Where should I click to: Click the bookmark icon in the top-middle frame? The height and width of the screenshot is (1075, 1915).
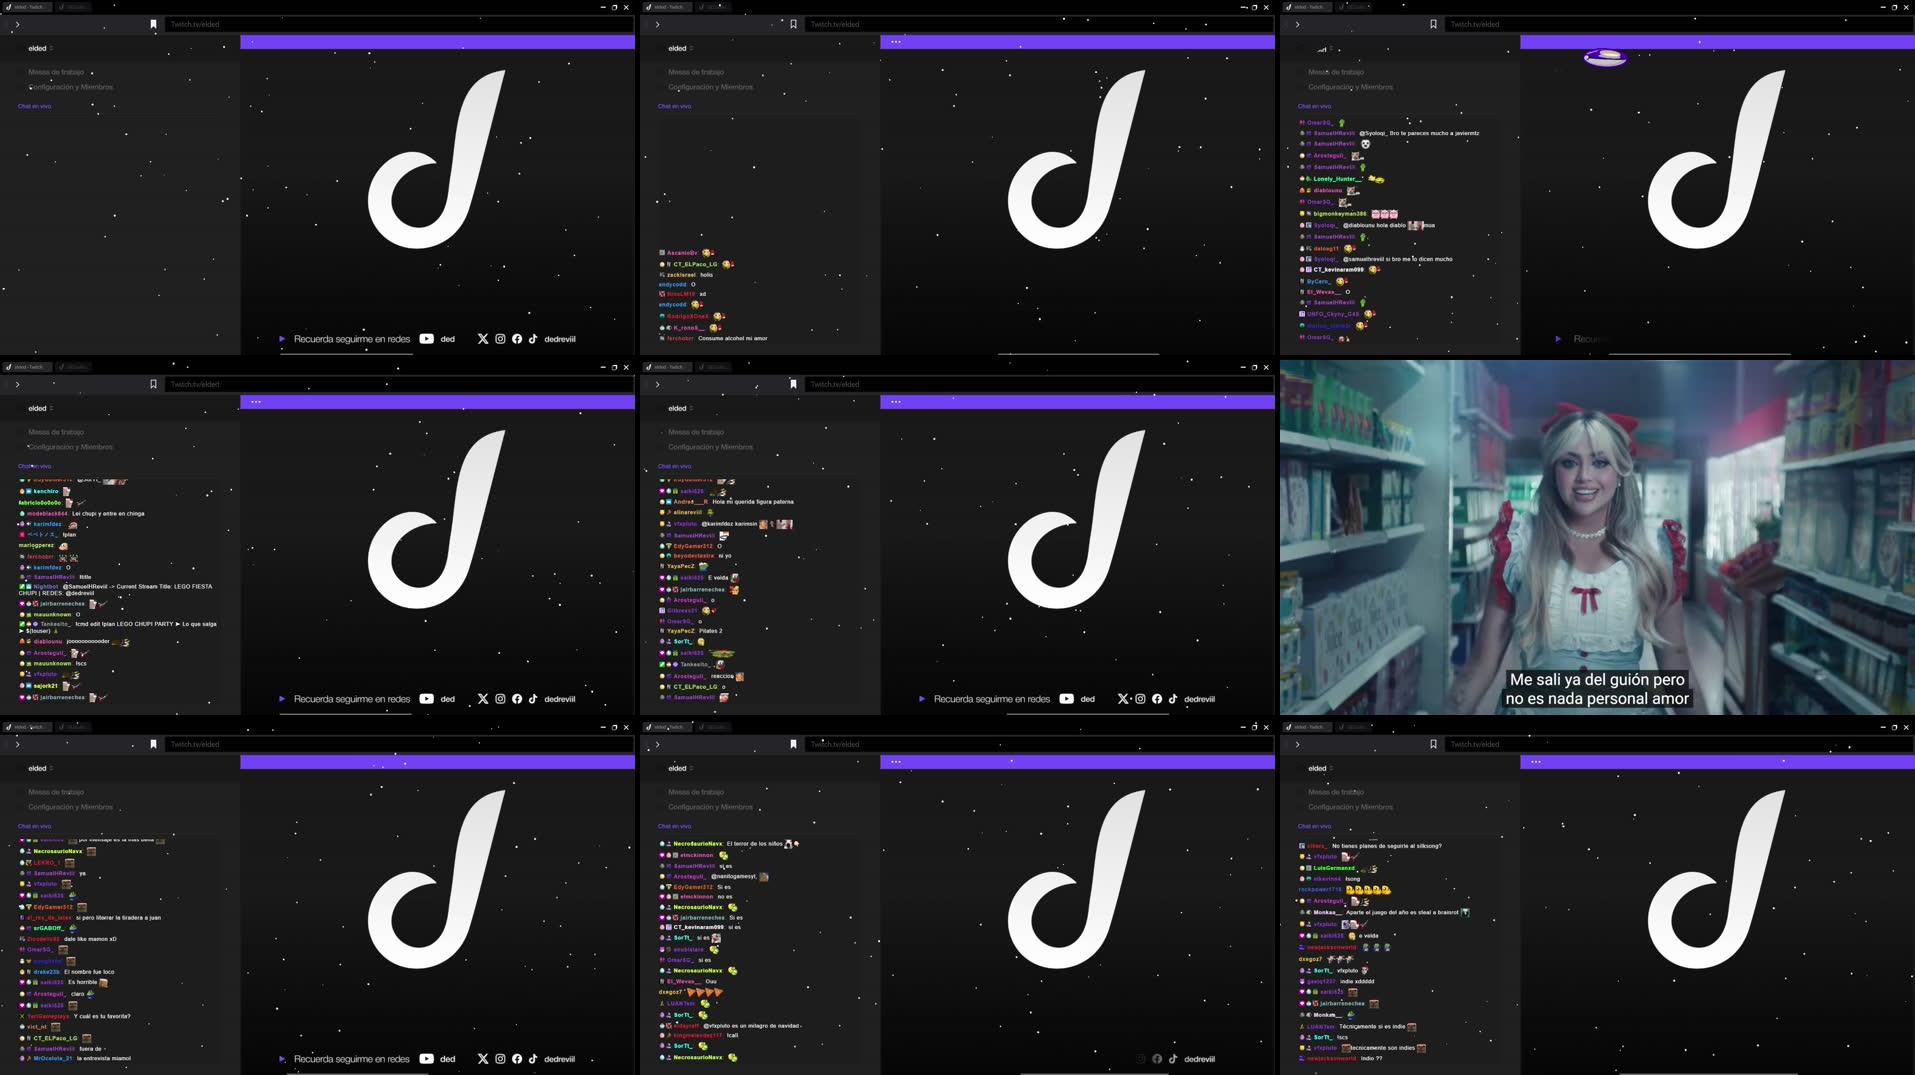pyautogui.click(x=793, y=24)
